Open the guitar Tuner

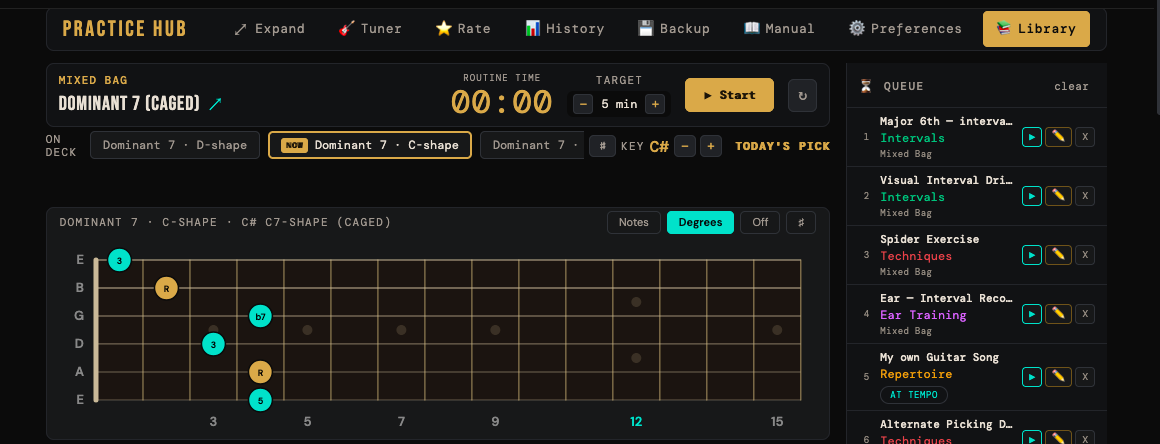tap(370, 29)
